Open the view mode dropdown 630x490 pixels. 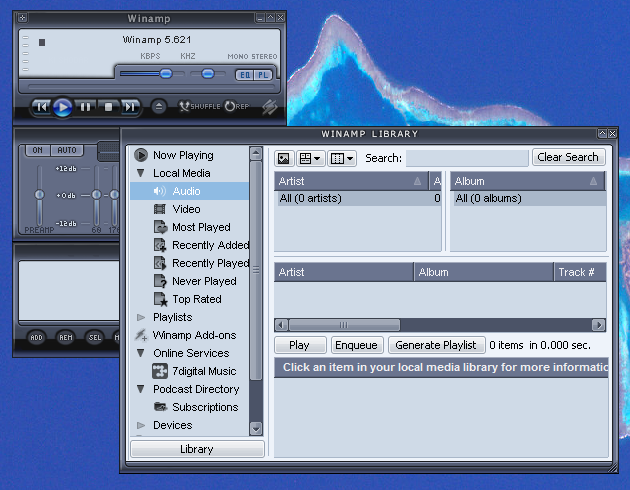[310, 158]
